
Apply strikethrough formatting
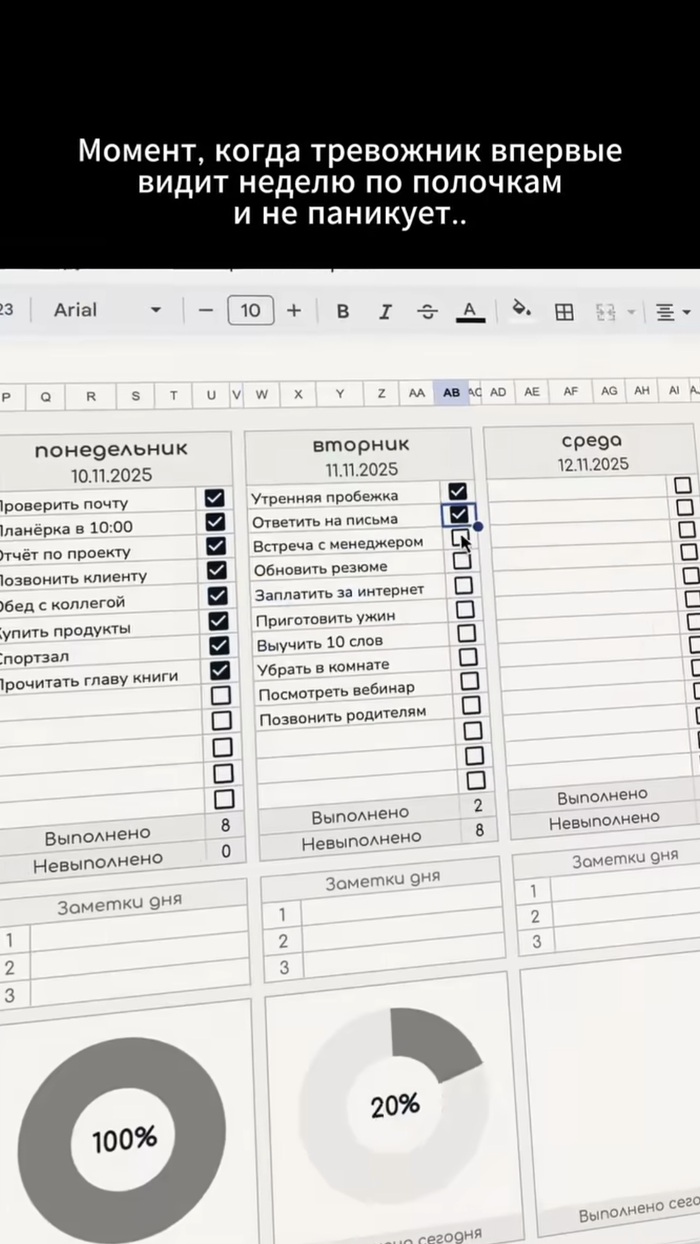(x=427, y=311)
